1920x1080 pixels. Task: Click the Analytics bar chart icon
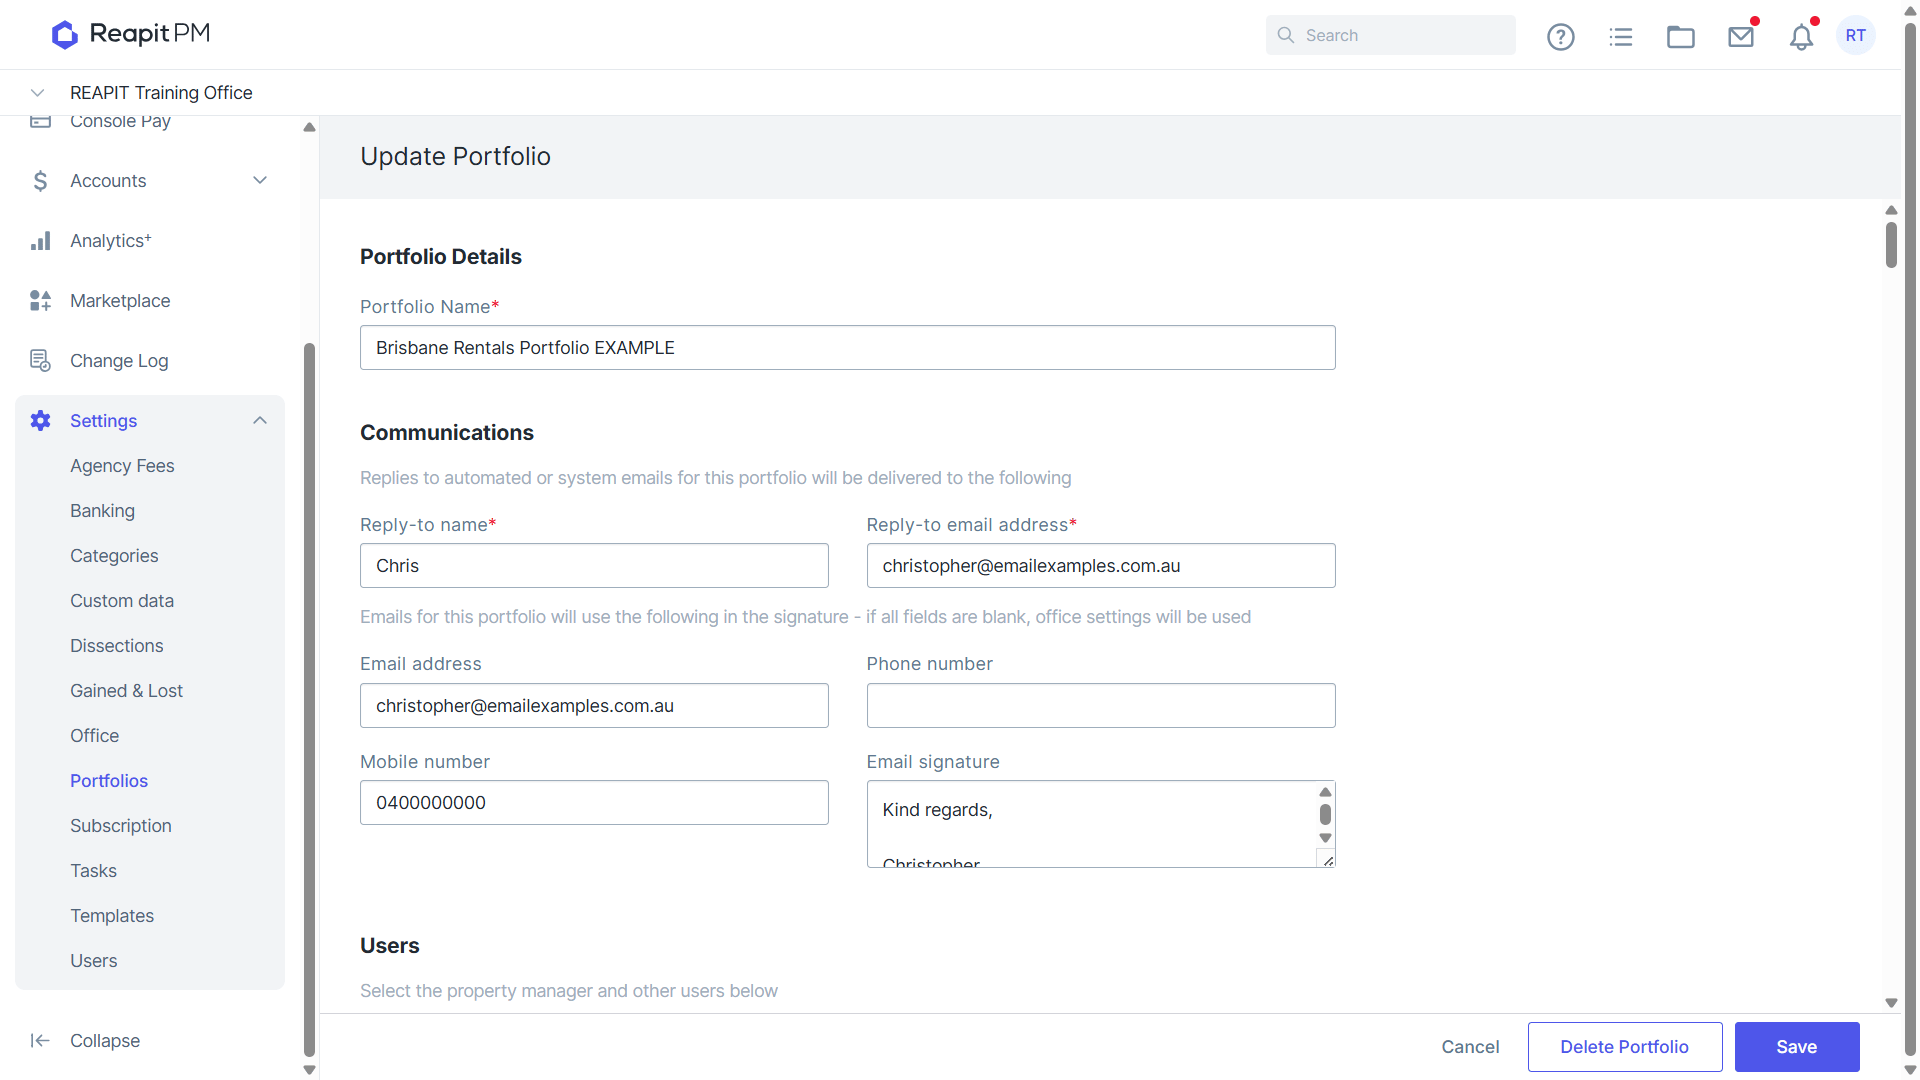(40, 241)
